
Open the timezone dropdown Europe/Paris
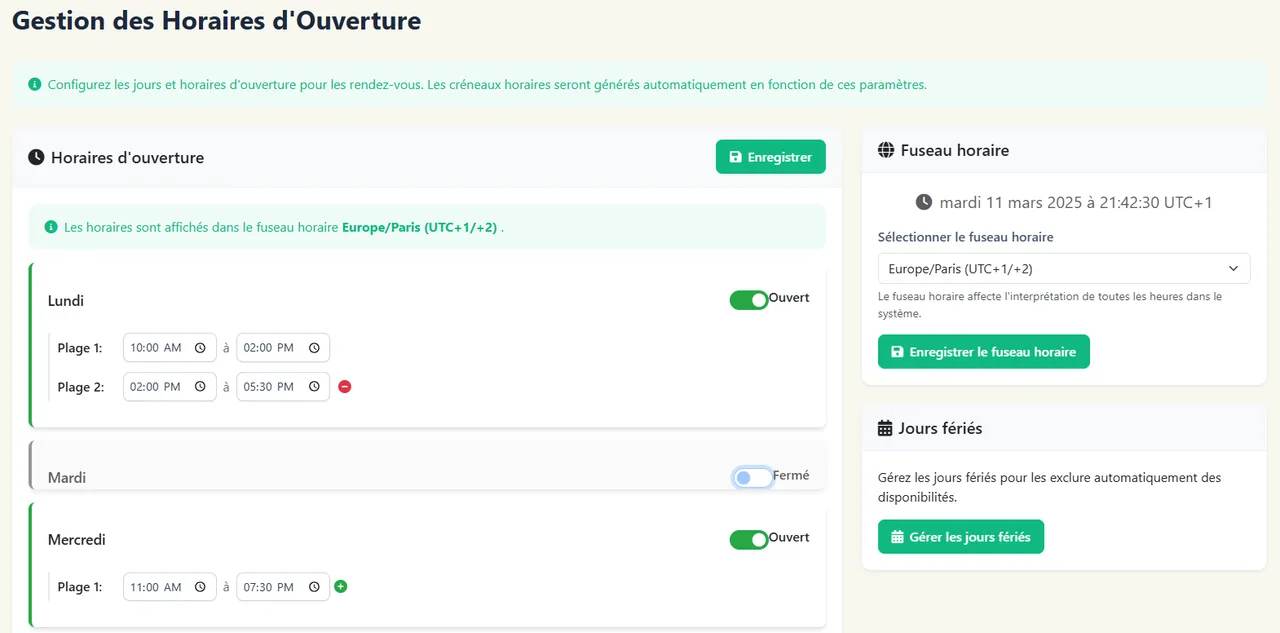click(1064, 269)
